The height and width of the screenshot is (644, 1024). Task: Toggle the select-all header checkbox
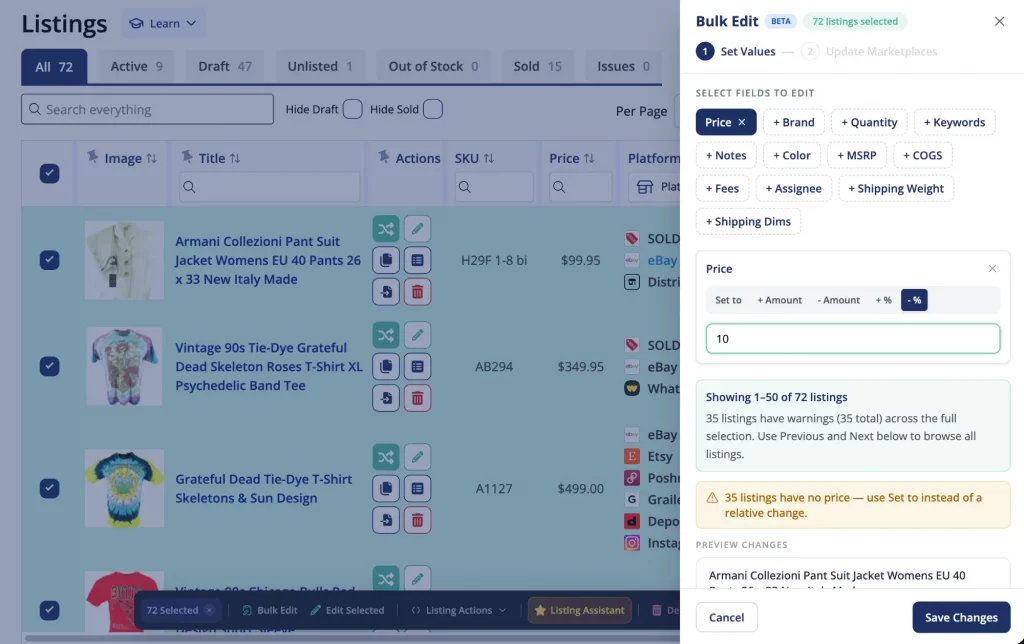(50, 173)
